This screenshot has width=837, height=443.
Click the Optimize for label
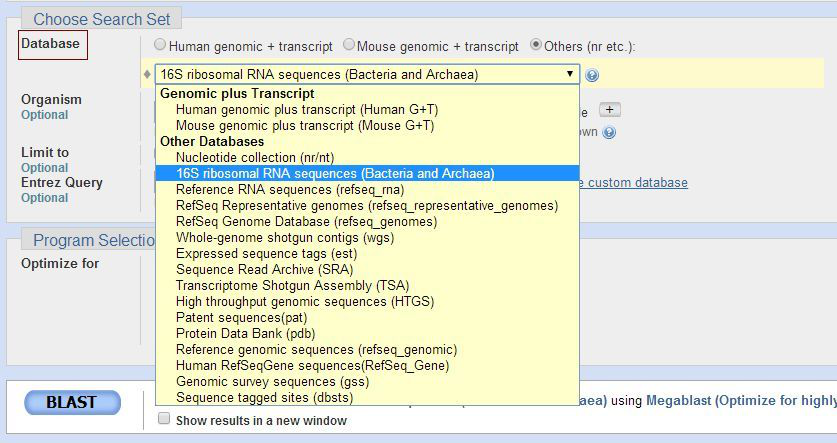(60, 264)
